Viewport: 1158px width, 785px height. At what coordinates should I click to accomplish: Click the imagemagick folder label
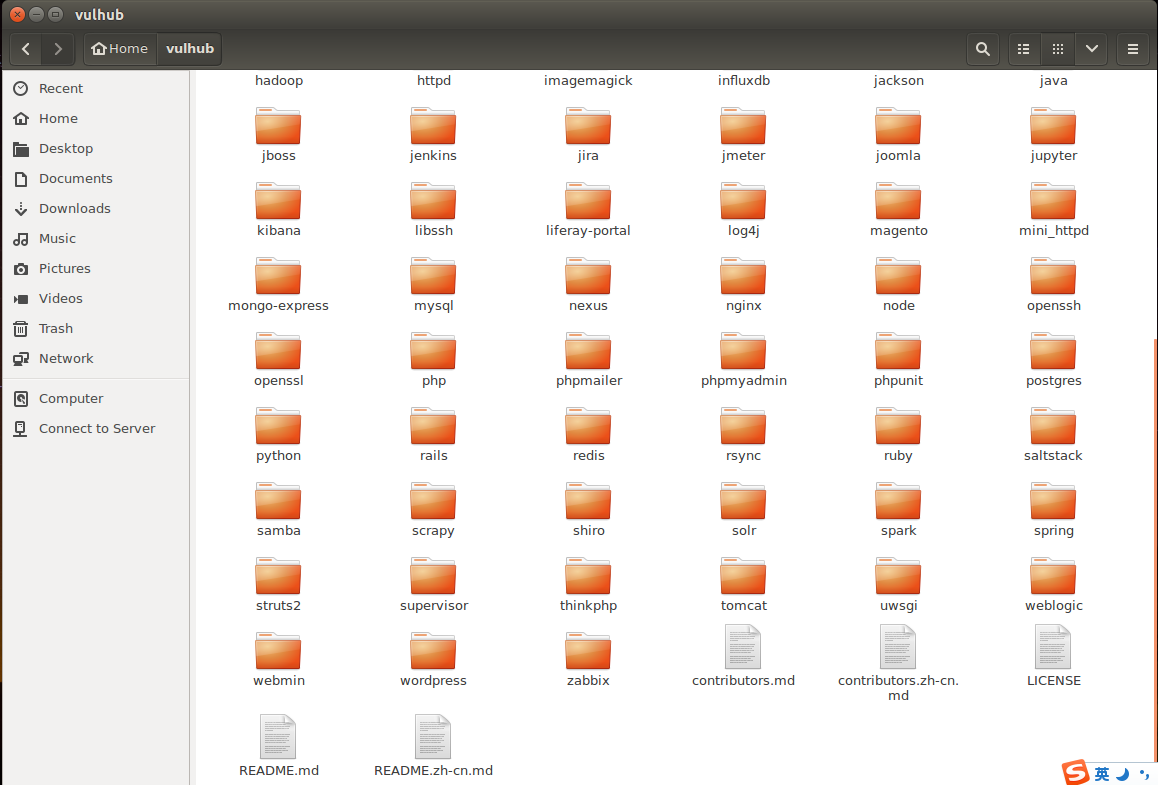tap(588, 80)
